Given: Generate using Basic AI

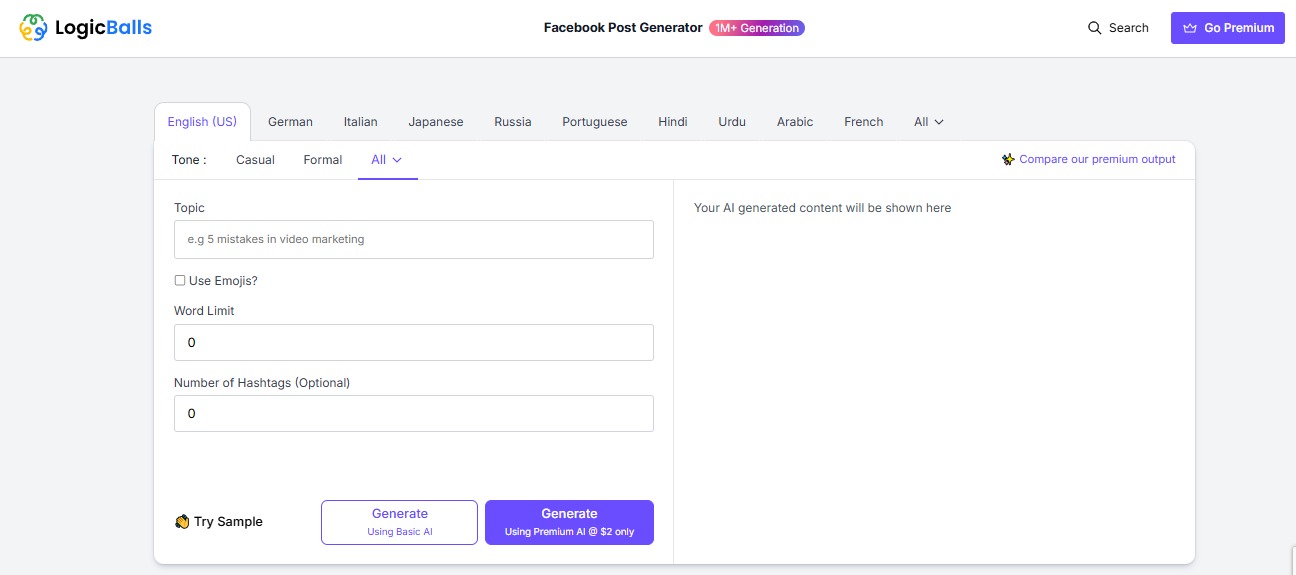Looking at the screenshot, I should click(399, 522).
